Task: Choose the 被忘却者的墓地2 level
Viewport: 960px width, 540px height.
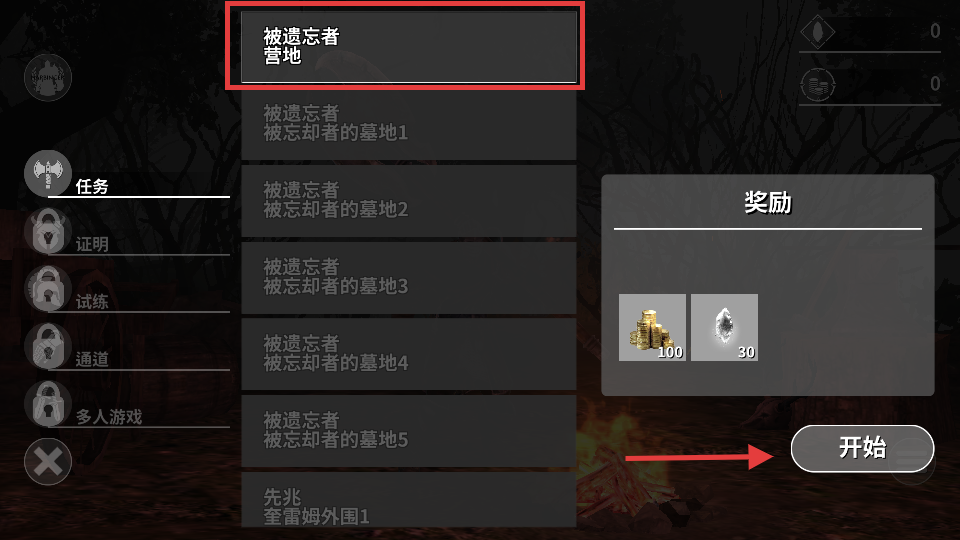Action: coord(409,200)
